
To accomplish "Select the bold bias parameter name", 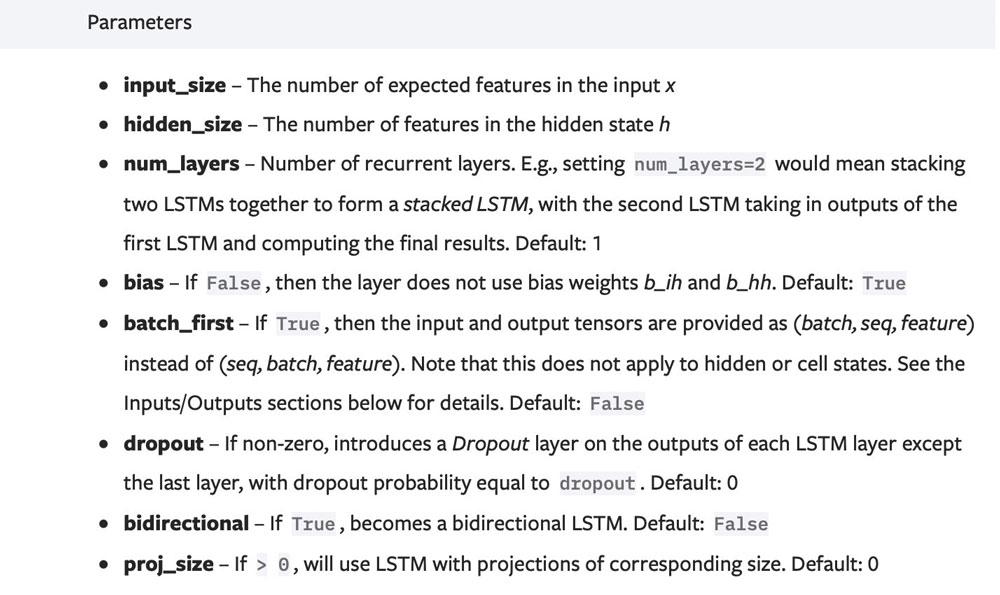I will click(x=143, y=283).
